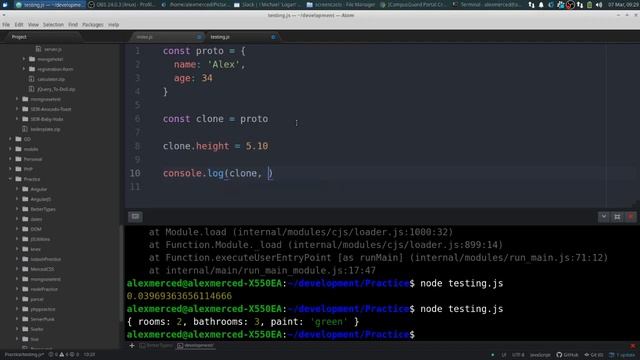640x360 pixels.
Task: Click the file path in status bar
Action: click(x=24, y=355)
